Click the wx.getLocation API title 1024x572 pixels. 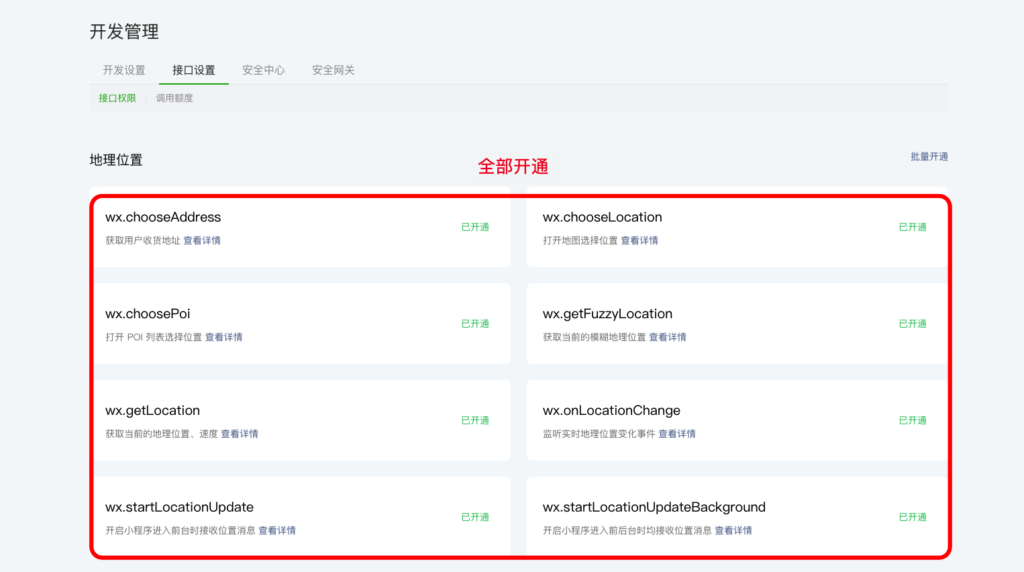(x=152, y=410)
